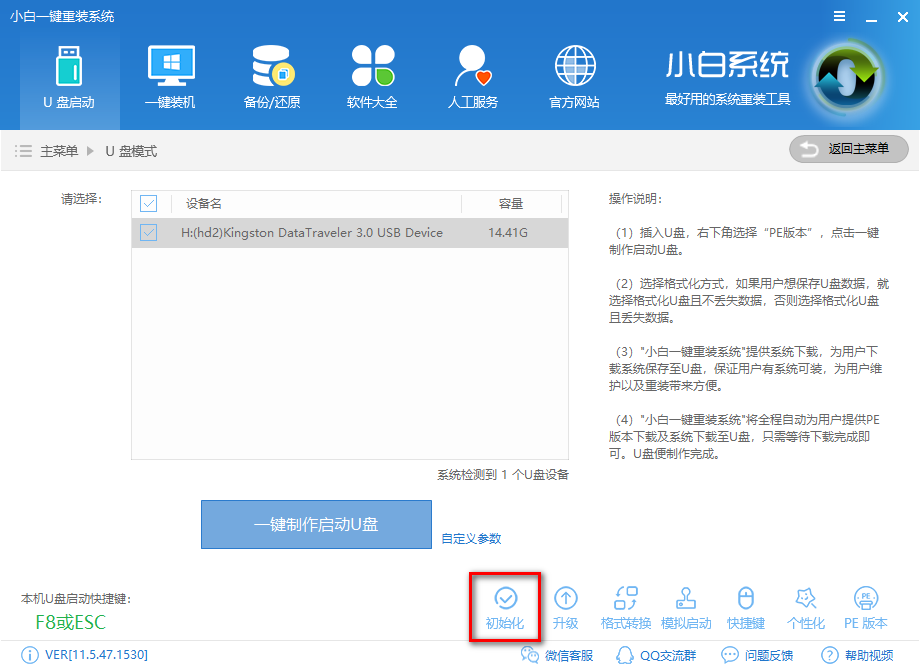The width and height of the screenshot is (920, 670).
Task: Open 软件大全 software collection
Action: point(371,75)
